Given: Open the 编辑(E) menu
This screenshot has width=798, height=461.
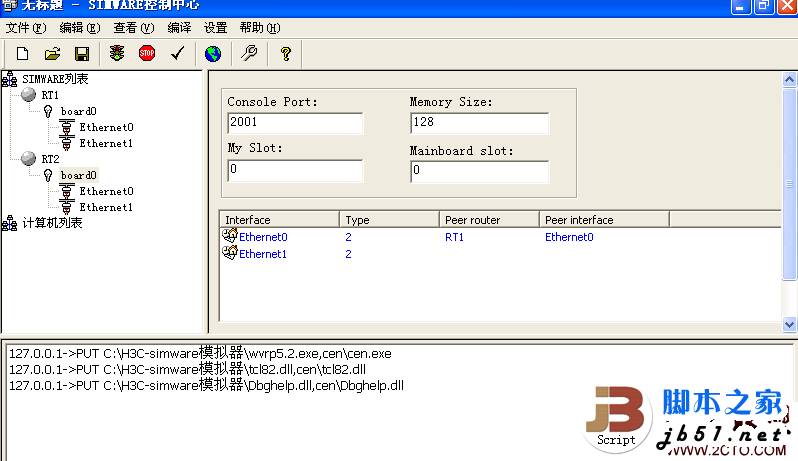Looking at the screenshot, I should tap(80, 28).
